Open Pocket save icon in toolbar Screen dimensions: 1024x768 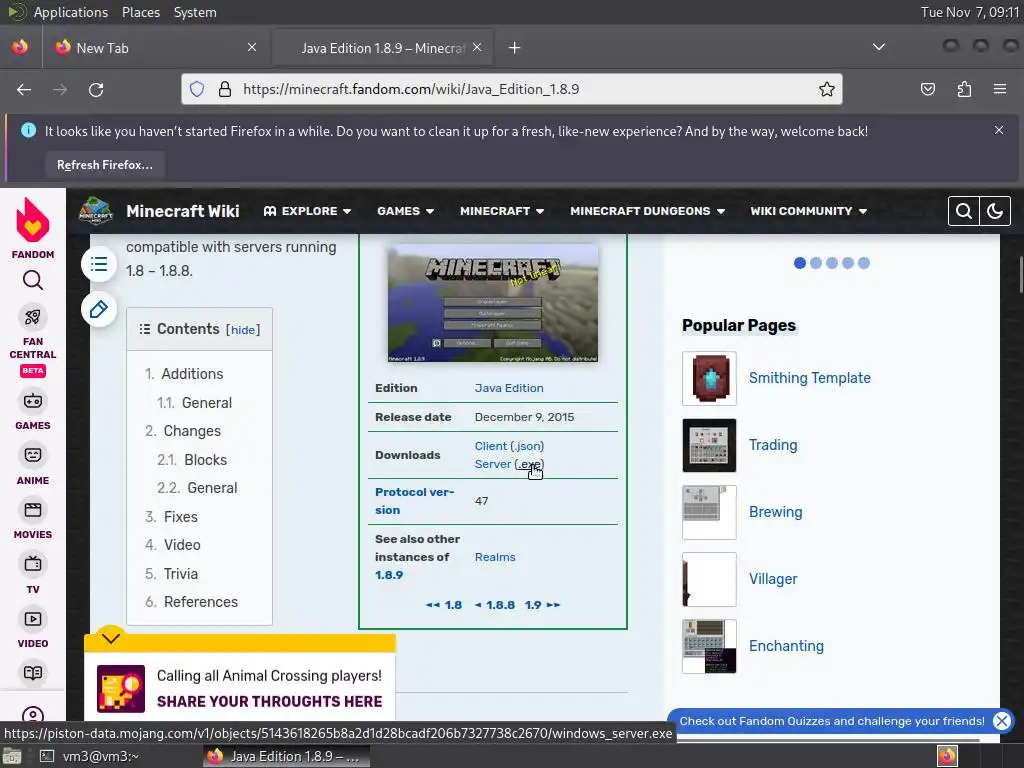[927, 89]
